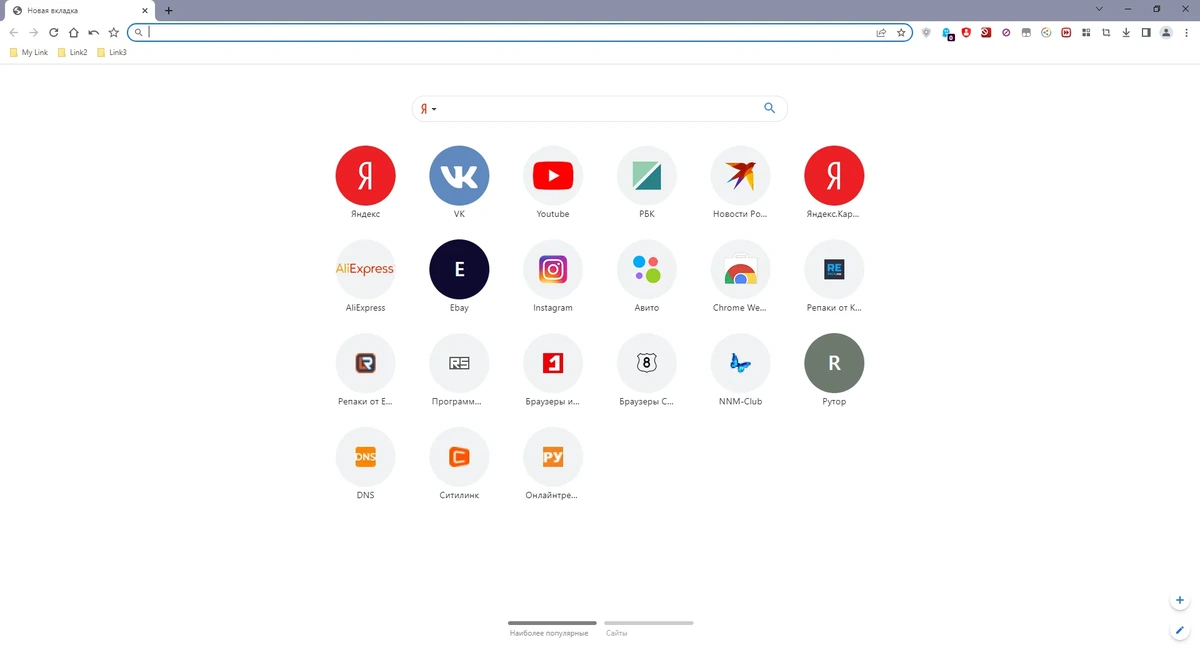This screenshot has width=1200, height=650.
Task: Open the Новости Ро... speed dial tile
Action: coord(740,176)
